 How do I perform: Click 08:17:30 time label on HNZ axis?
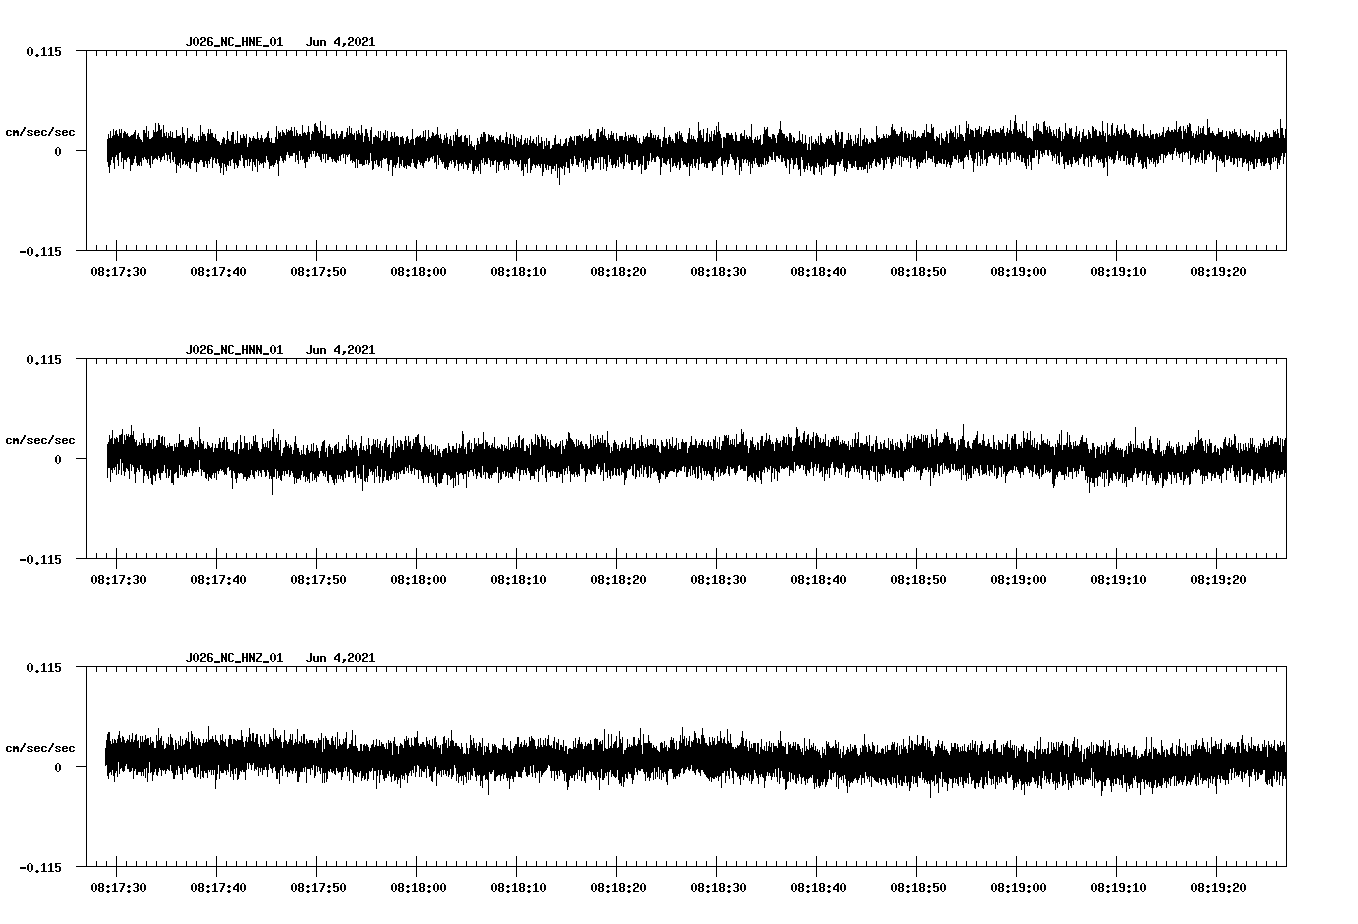pyautogui.click(x=118, y=887)
